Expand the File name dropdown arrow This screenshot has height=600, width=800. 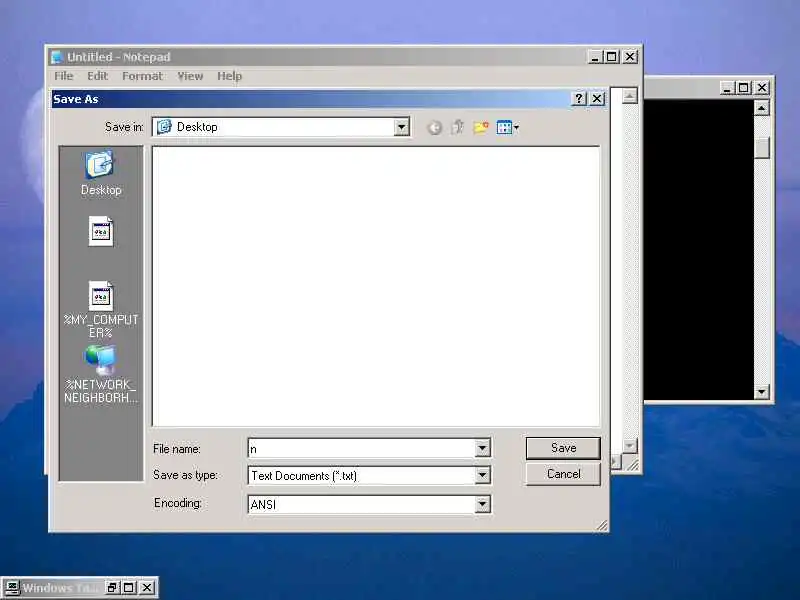[482, 448]
